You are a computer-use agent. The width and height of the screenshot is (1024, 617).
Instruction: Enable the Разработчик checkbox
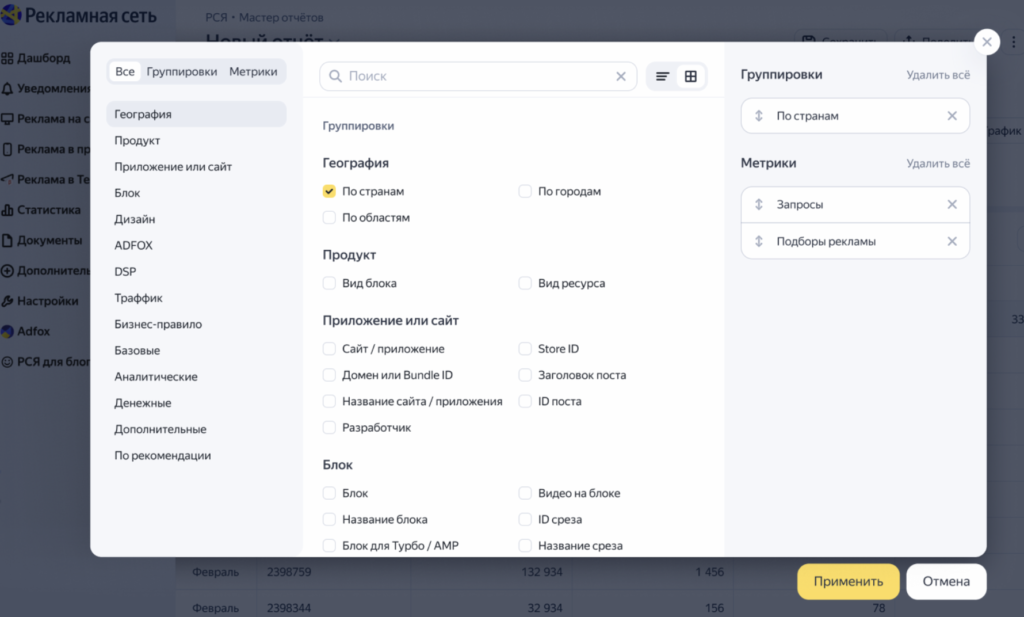coord(329,427)
